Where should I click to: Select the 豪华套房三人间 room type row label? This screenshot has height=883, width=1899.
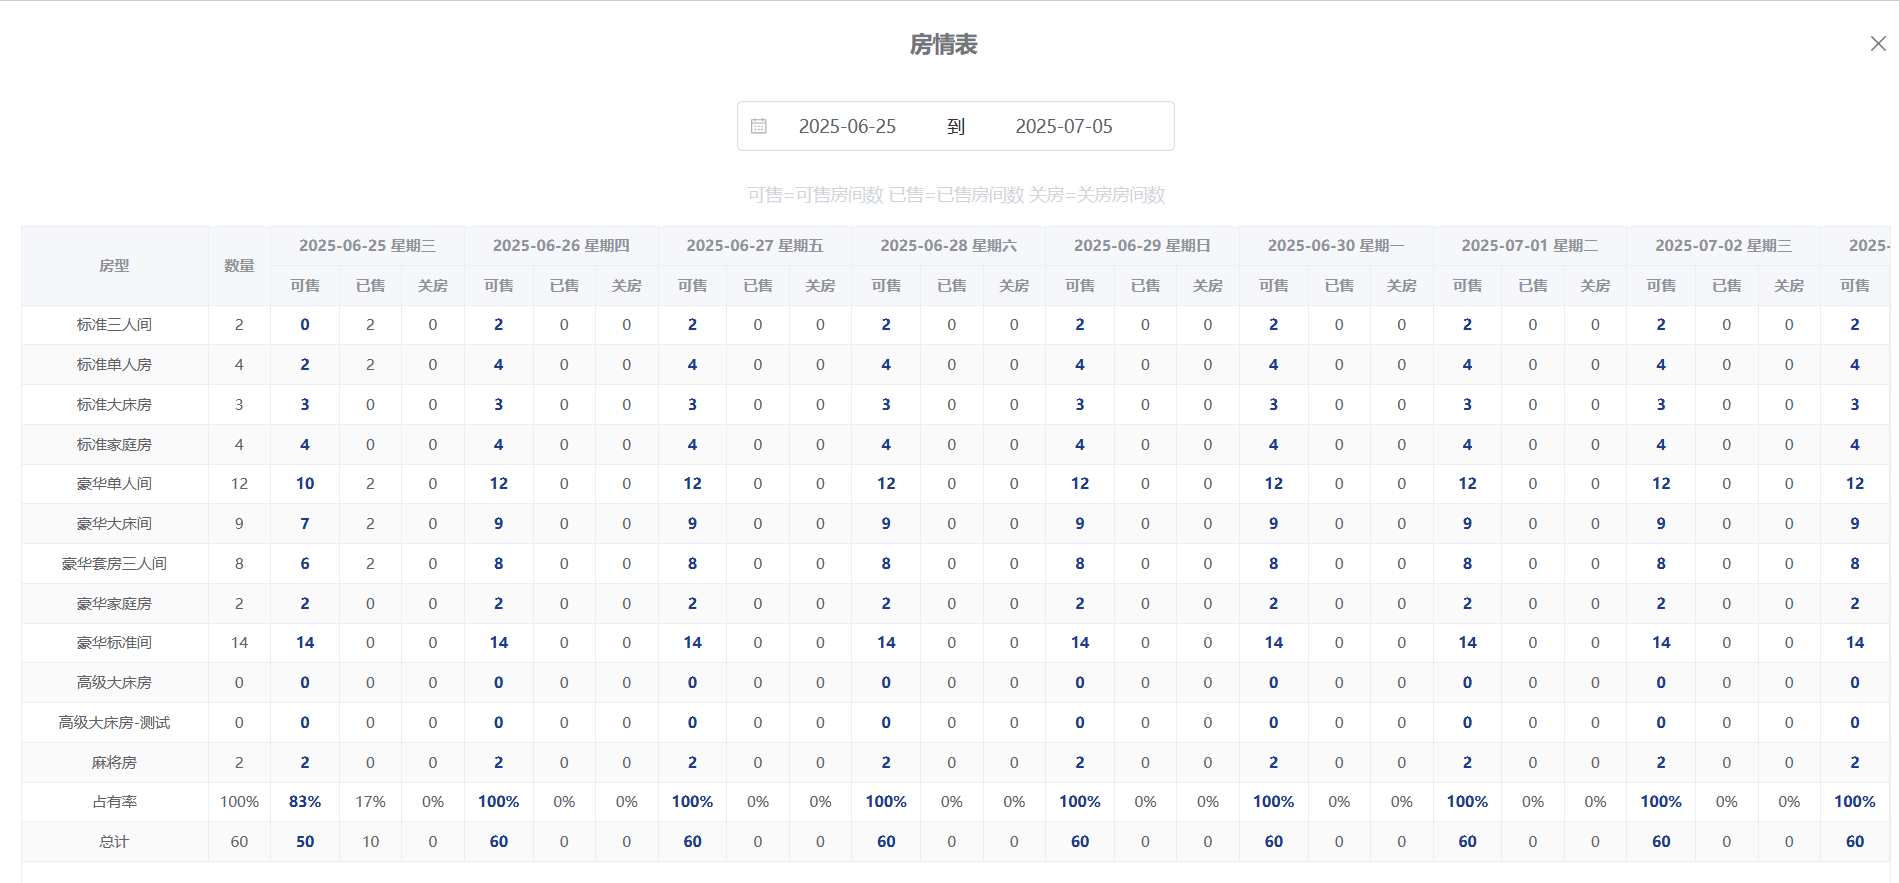114,564
